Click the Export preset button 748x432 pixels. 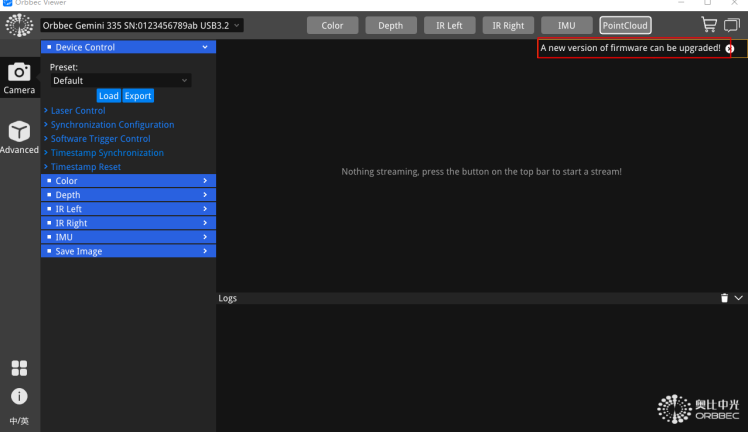tap(138, 96)
